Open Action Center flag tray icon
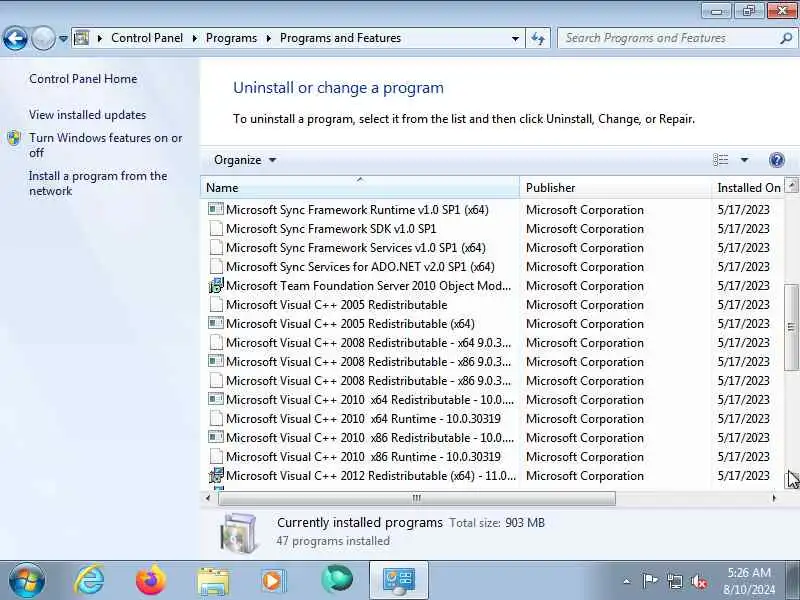Screen dimensions: 800x600 point(649,581)
